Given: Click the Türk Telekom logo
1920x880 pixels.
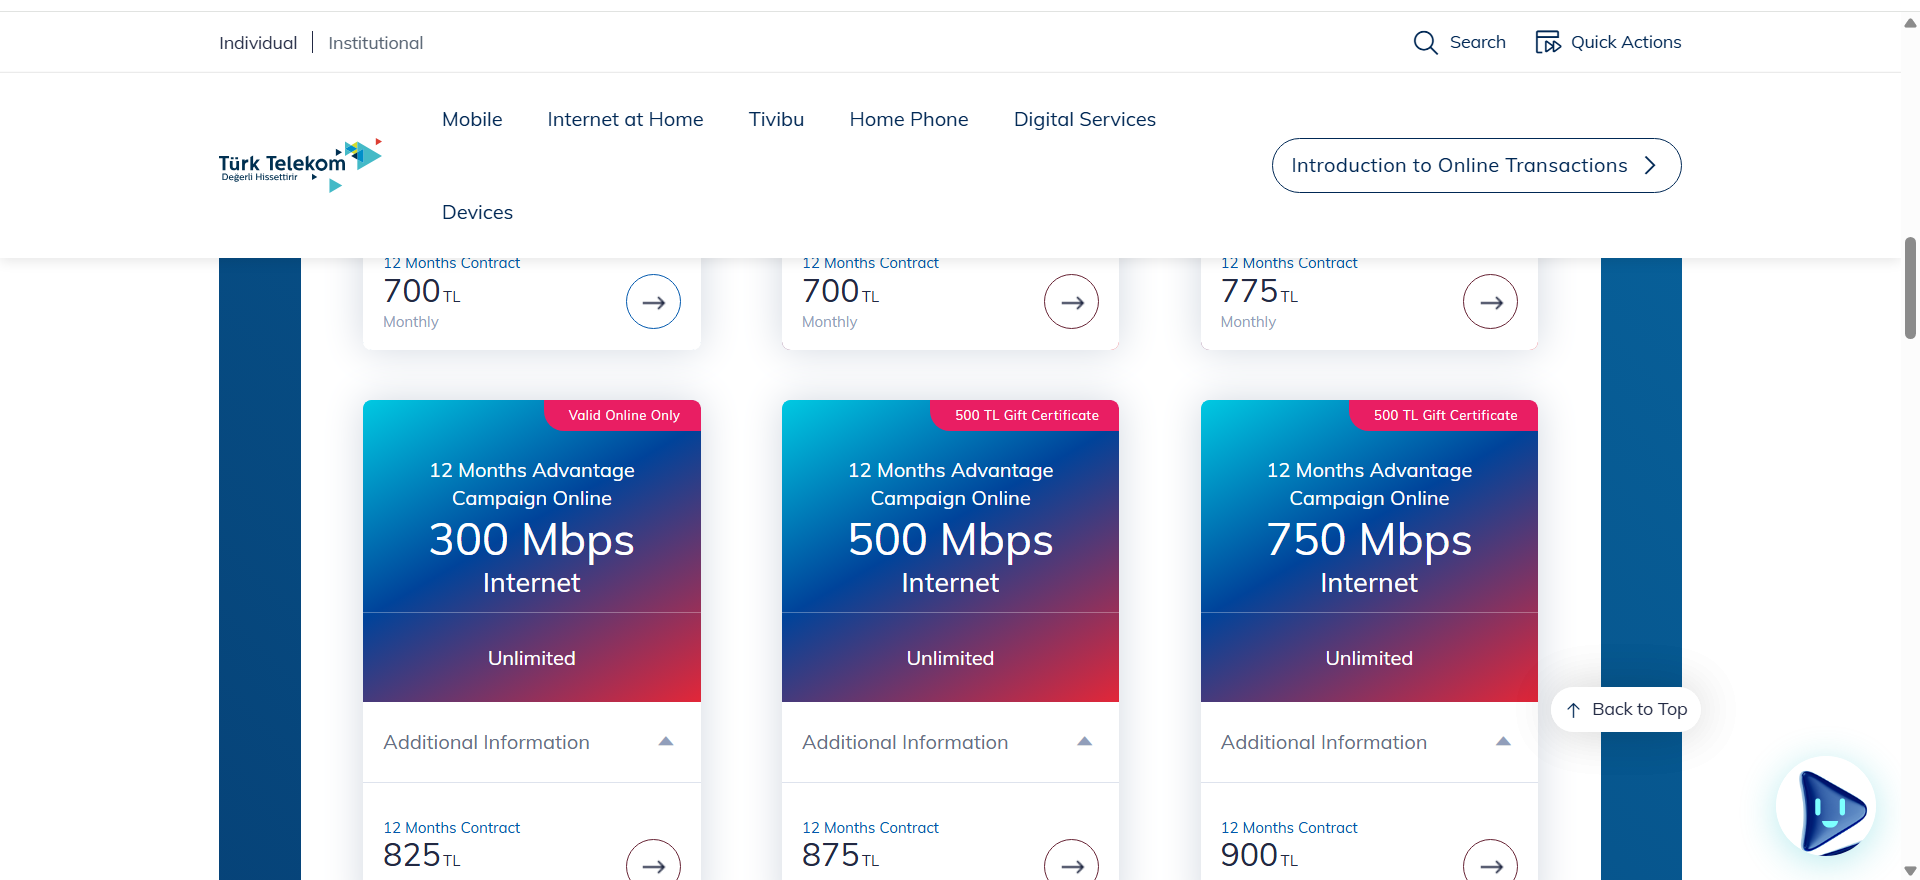Looking at the screenshot, I should coord(300,165).
